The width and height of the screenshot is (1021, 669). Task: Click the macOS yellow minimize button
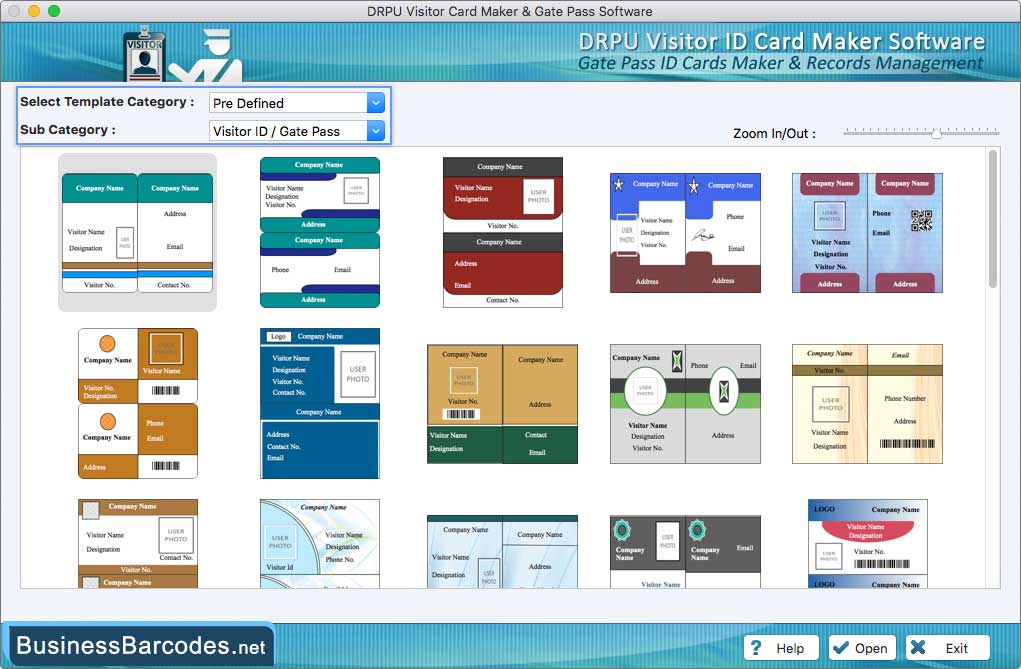[x=34, y=11]
